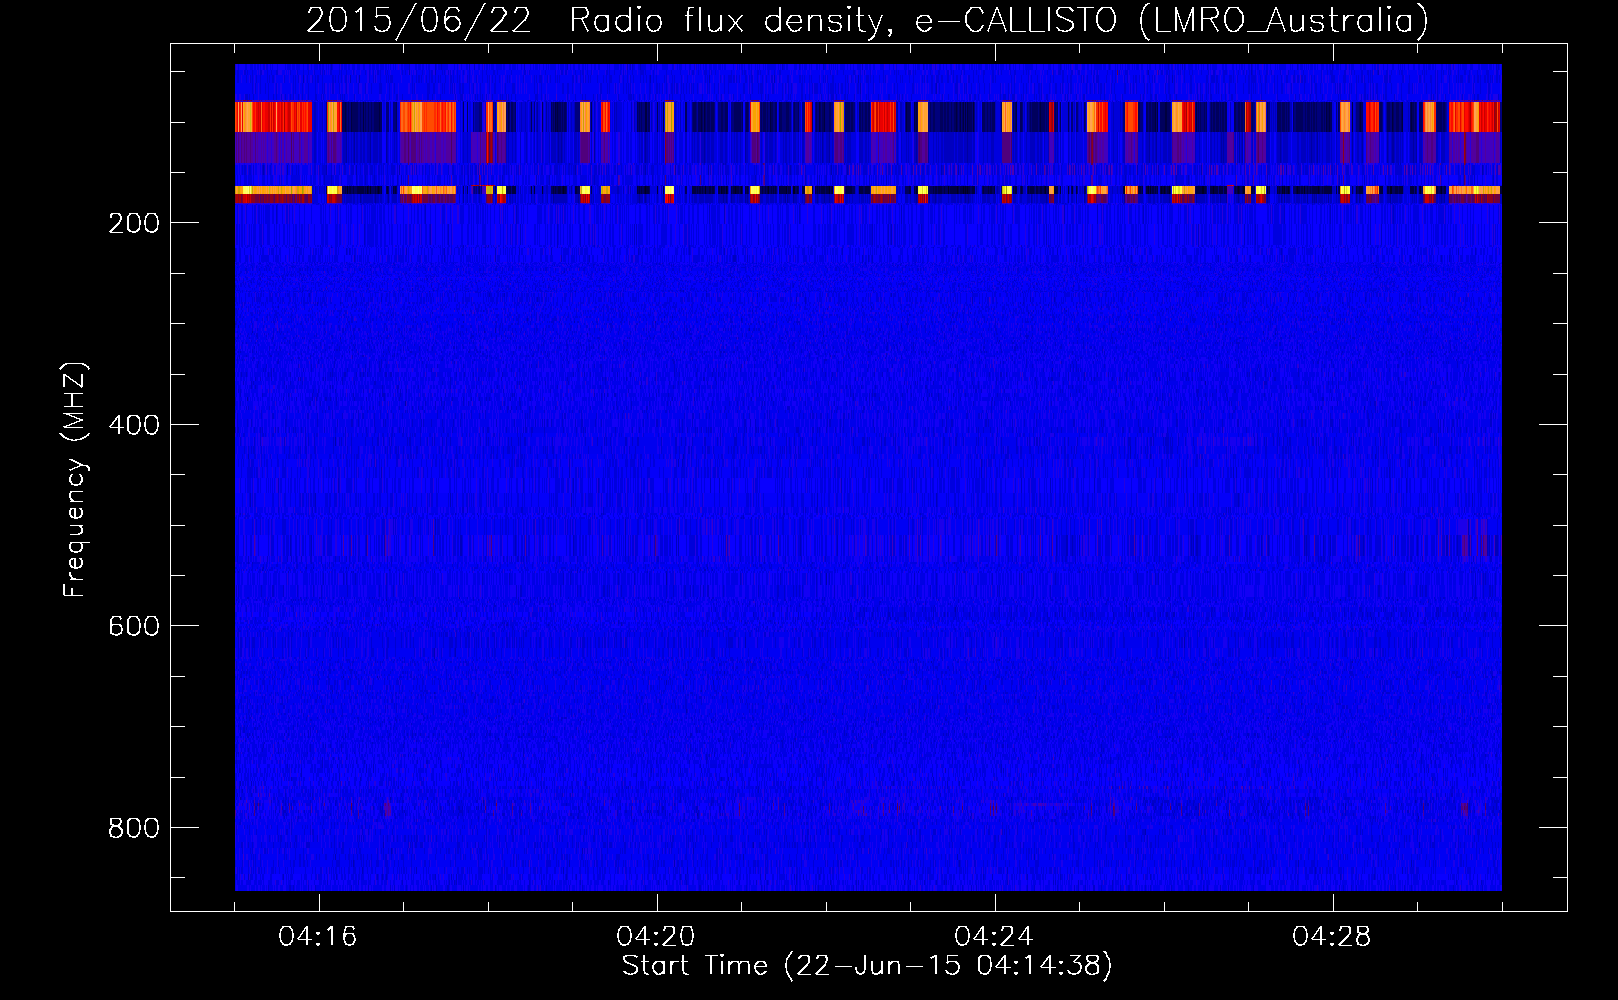Click the '400' frequency tick label
Screen dimensions: 1618x1000
pyautogui.click(x=133, y=425)
